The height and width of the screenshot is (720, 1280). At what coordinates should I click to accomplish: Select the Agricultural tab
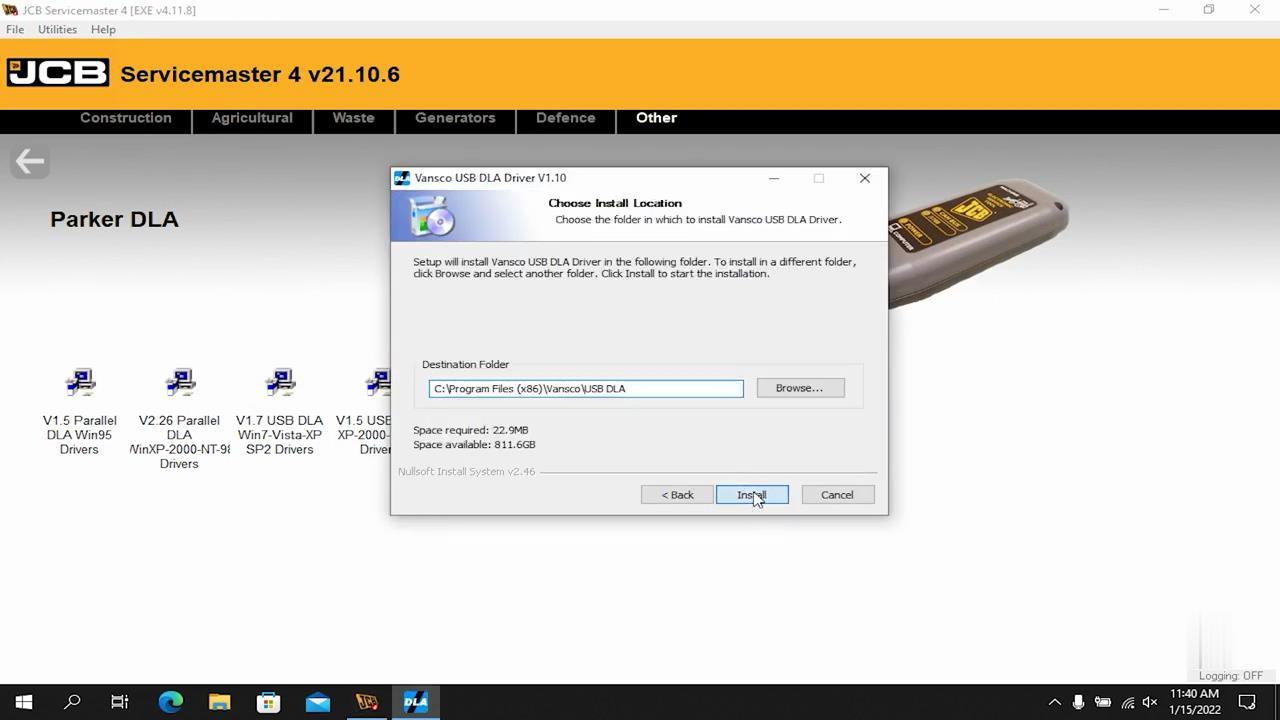click(x=252, y=118)
